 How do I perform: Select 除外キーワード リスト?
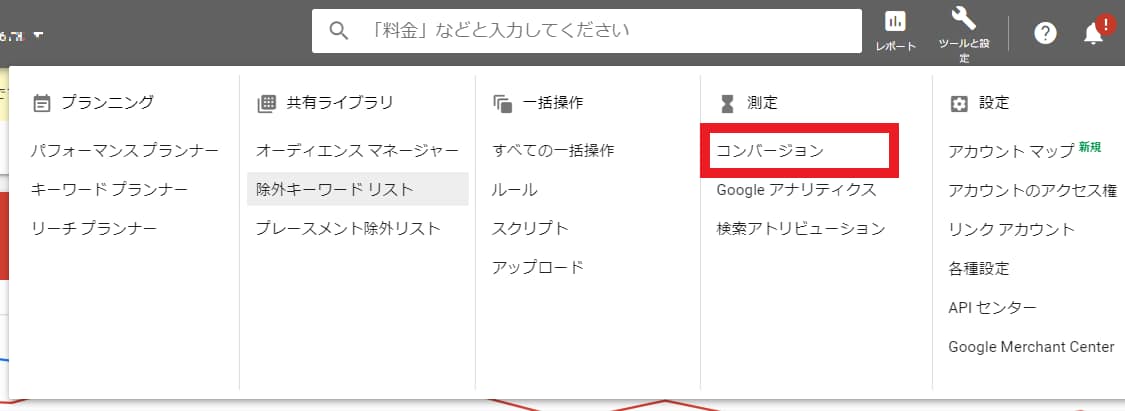tap(335, 190)
